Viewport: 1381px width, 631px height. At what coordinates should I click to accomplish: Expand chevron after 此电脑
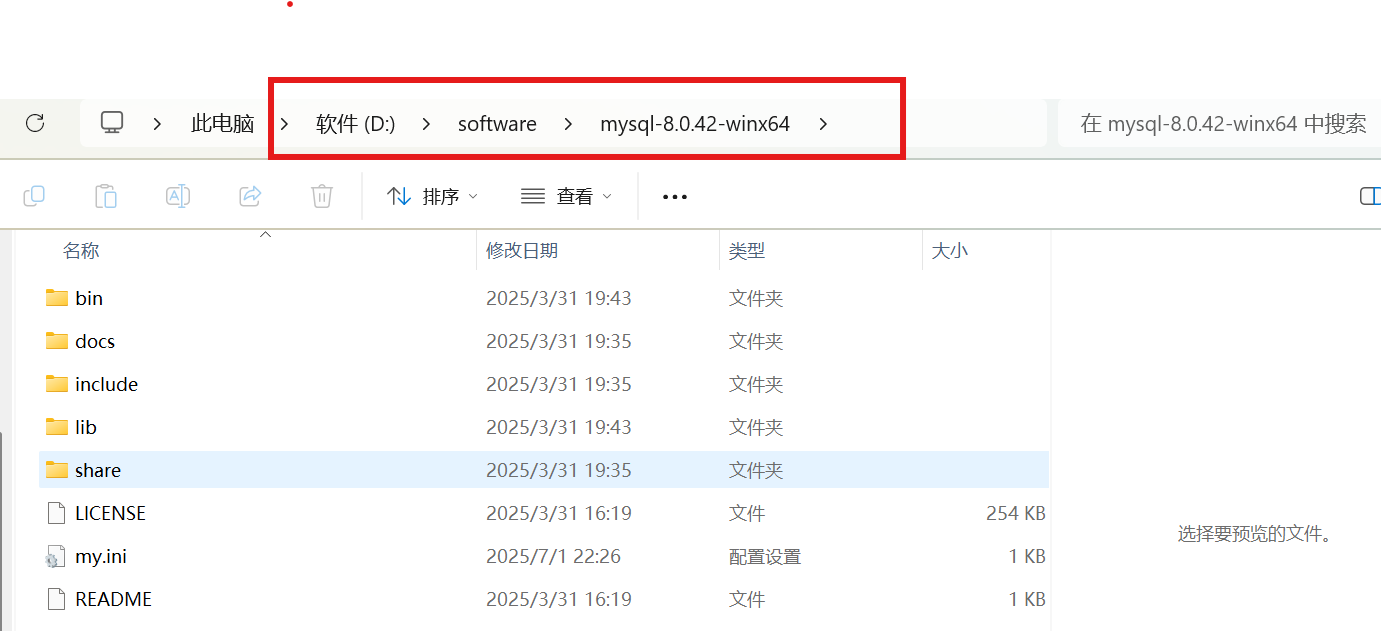pos(284,124)
